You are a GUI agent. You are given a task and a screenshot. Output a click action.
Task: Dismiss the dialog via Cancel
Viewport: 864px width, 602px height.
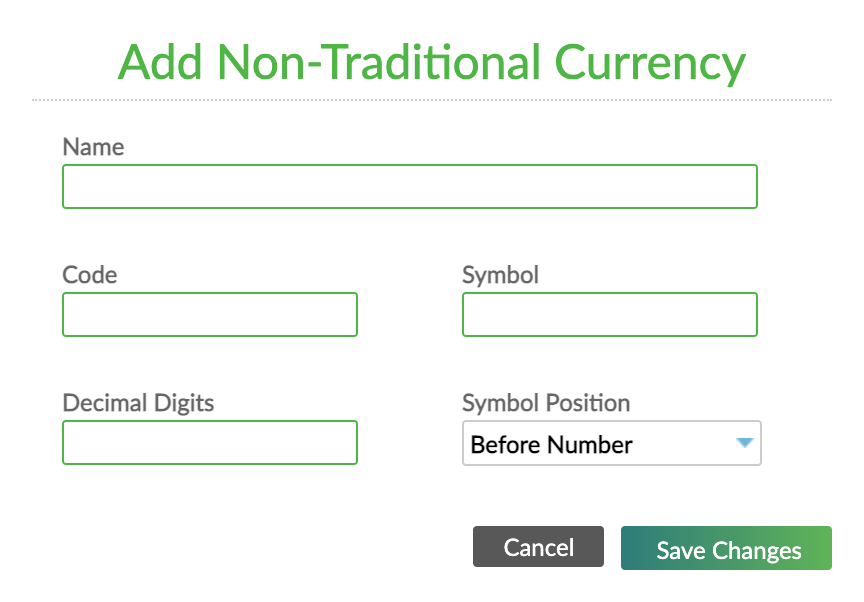pyautogui.click(x=538, y=547)
